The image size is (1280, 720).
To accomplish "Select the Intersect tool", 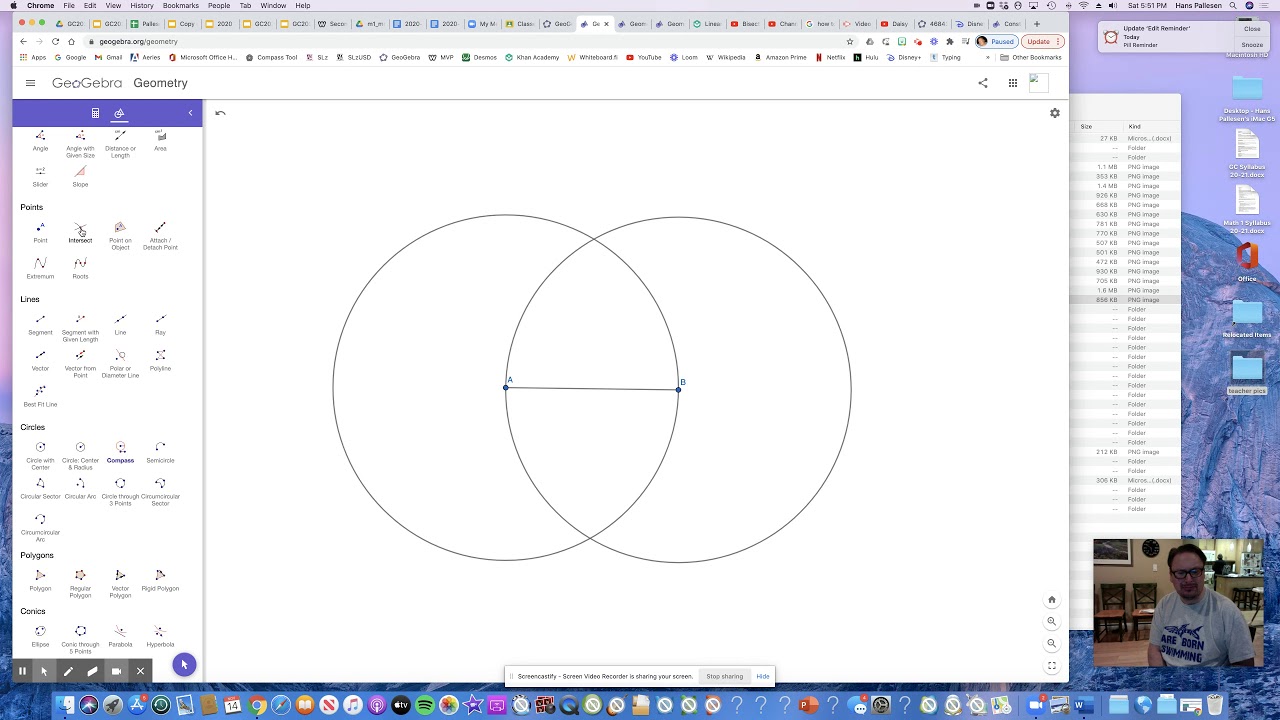I will tap(80, 233).
